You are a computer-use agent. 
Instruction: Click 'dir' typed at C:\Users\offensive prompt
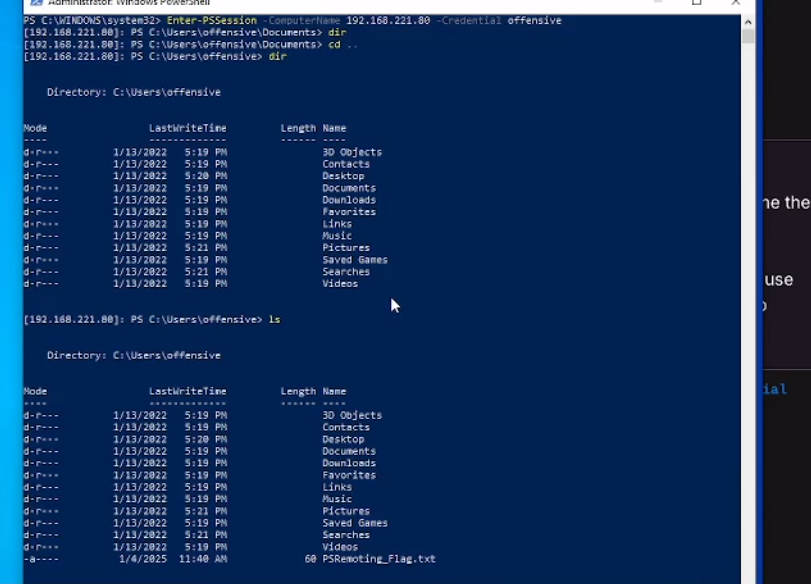(x=277, y=56)
